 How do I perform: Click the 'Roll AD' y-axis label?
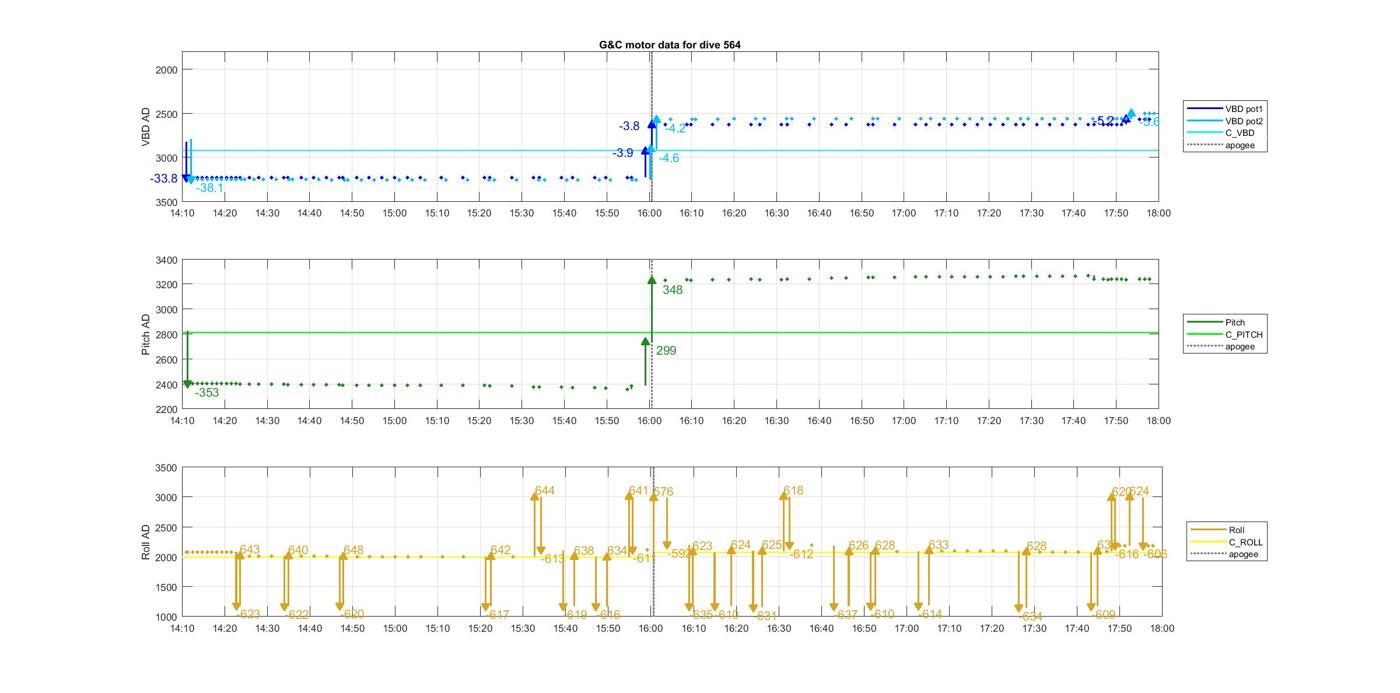coord(145,541)
